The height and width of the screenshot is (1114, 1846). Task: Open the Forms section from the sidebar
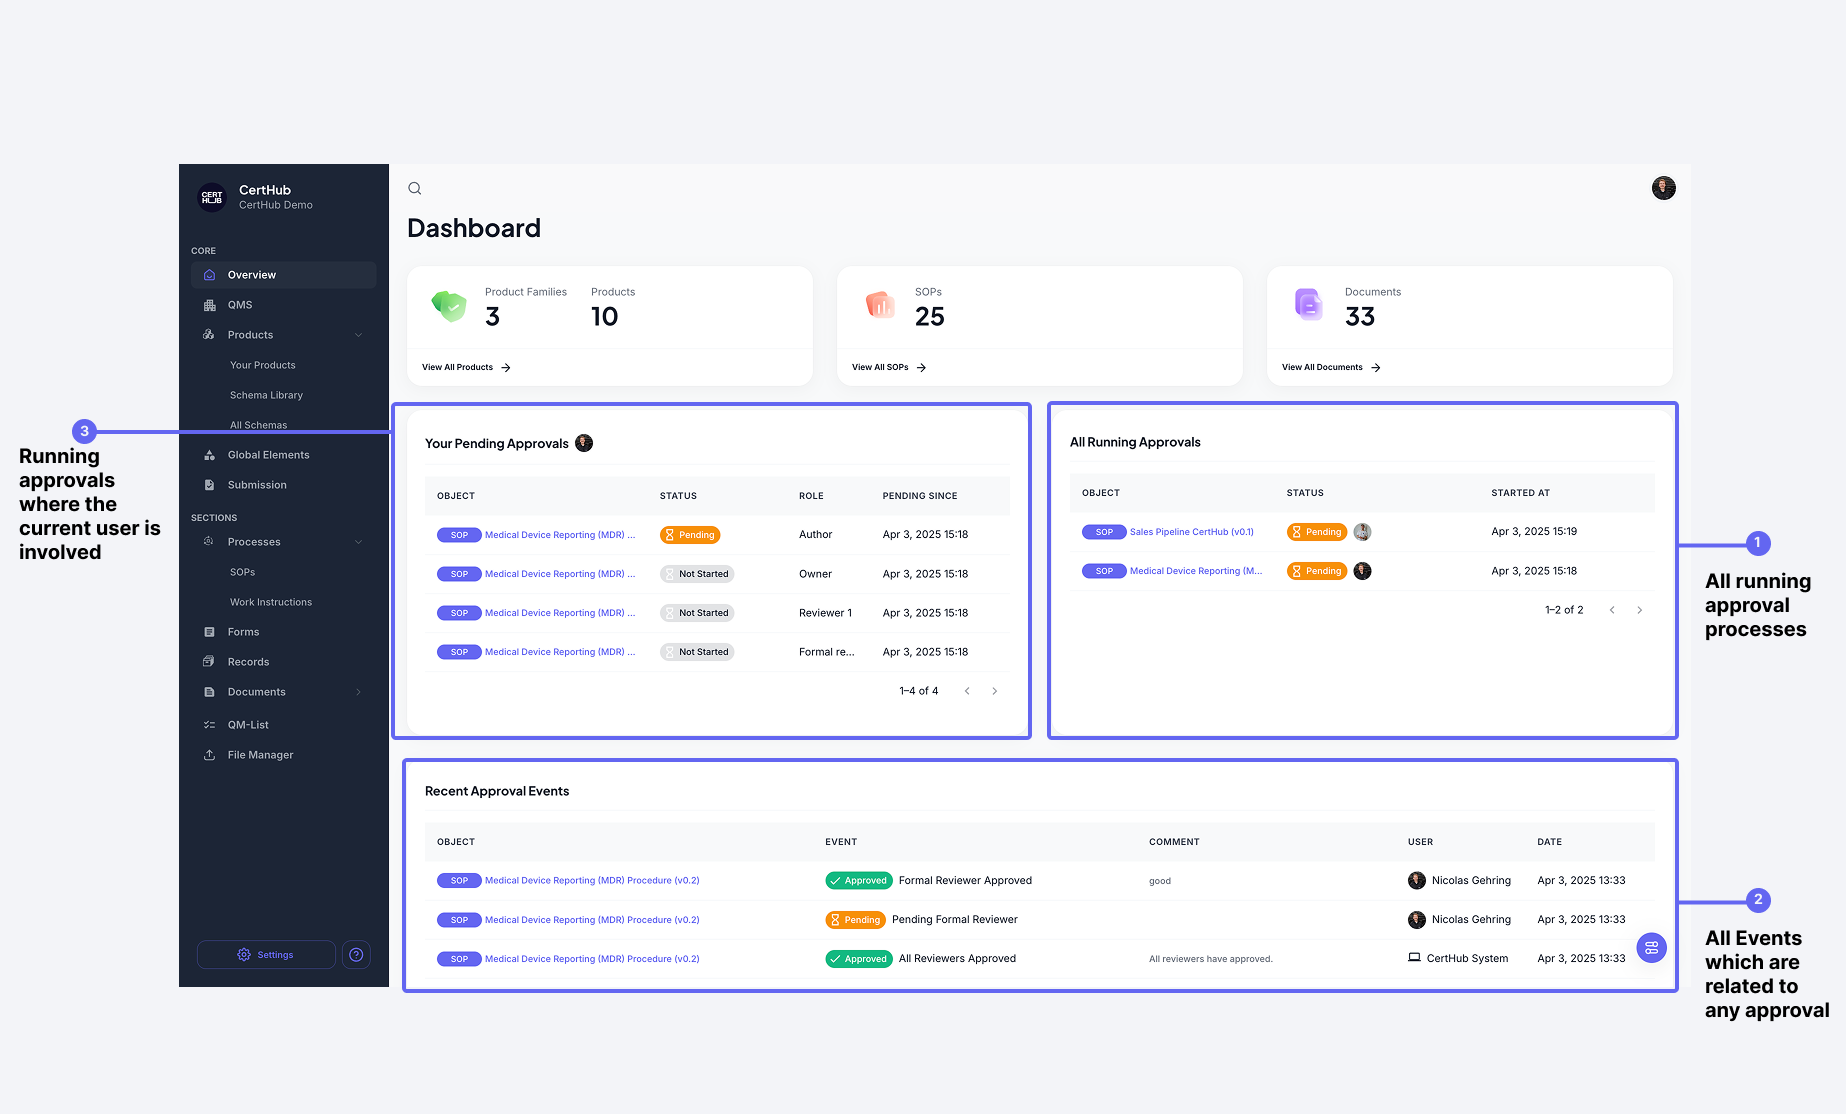point(210,632)
